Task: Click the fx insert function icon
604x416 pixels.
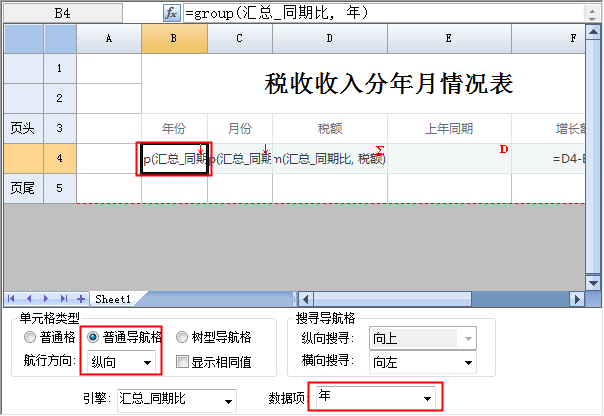Action: (x=171, y=12)
